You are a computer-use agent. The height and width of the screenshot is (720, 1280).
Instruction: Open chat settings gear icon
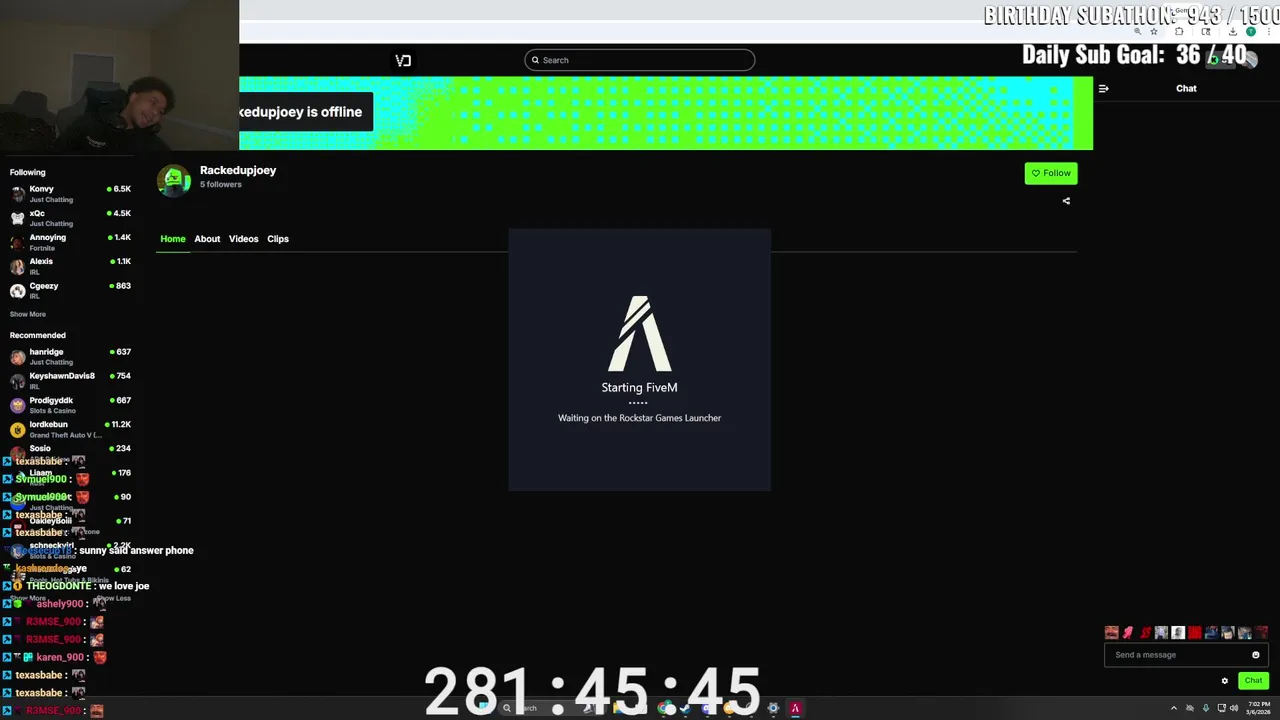click(x=1225, y=681)
